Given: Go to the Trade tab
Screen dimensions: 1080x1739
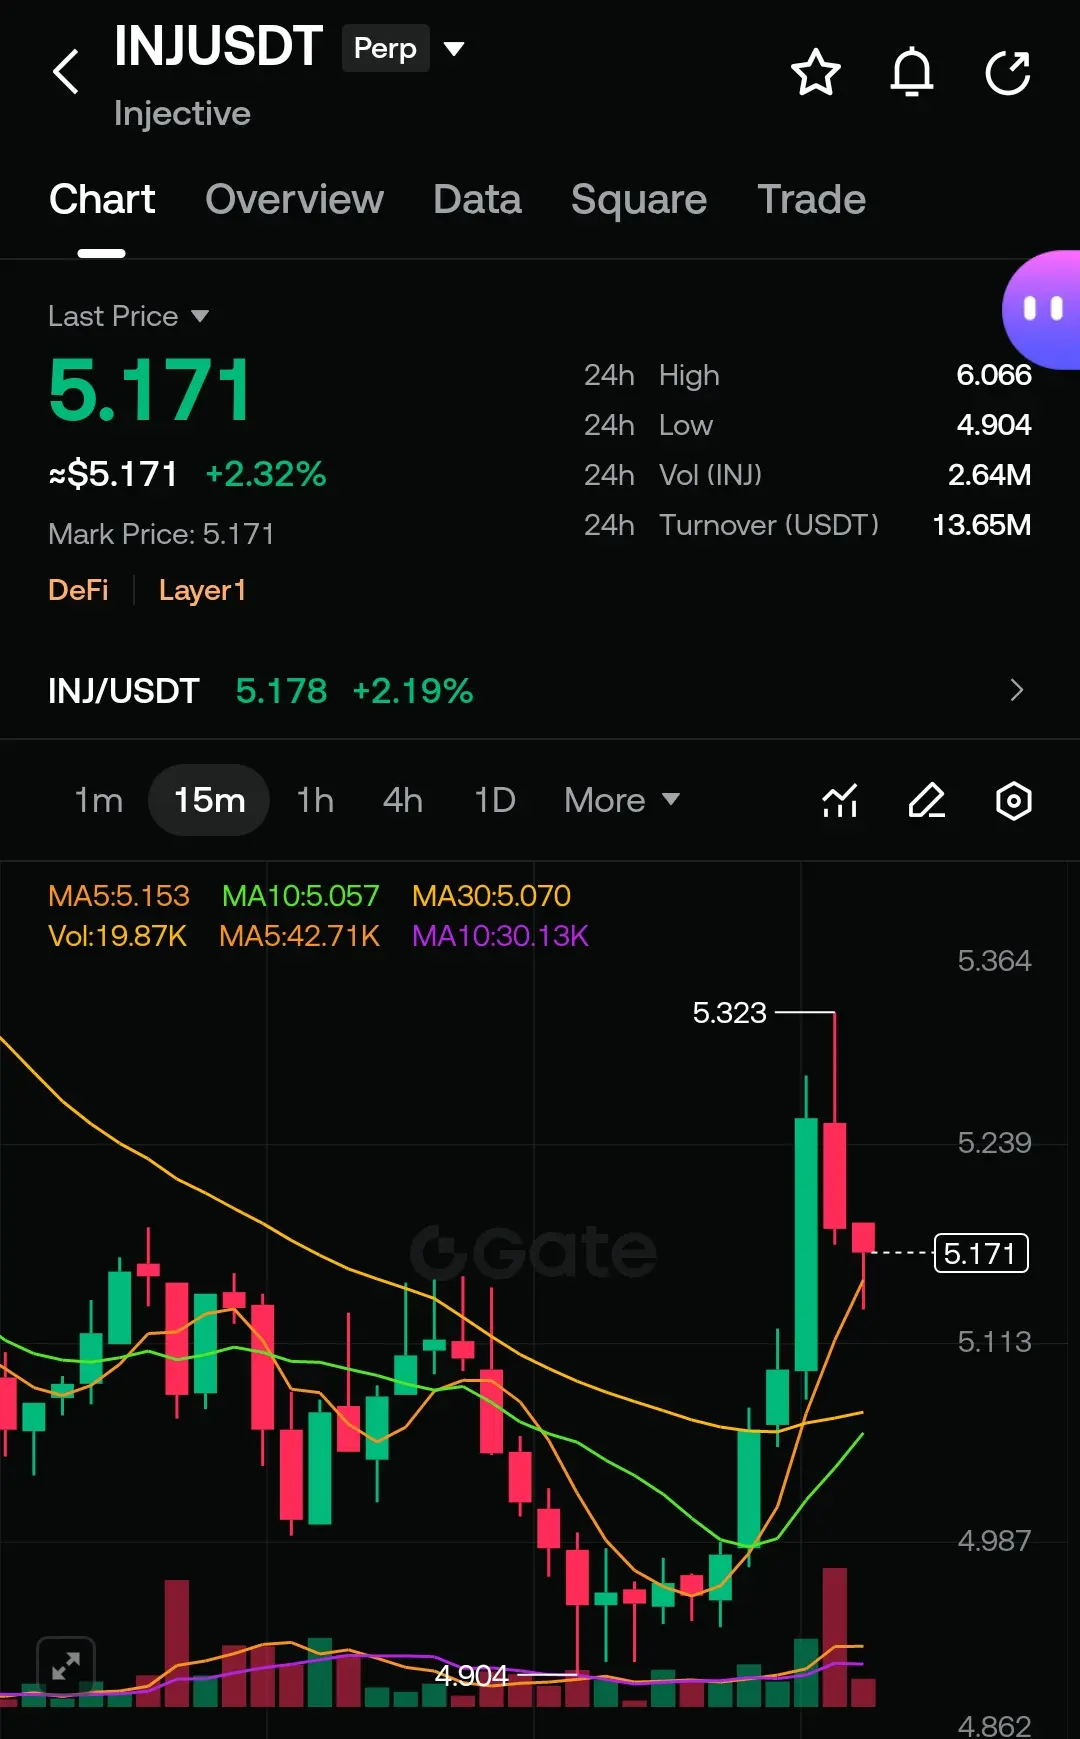Looking at the screenshot, I should 811,200.
